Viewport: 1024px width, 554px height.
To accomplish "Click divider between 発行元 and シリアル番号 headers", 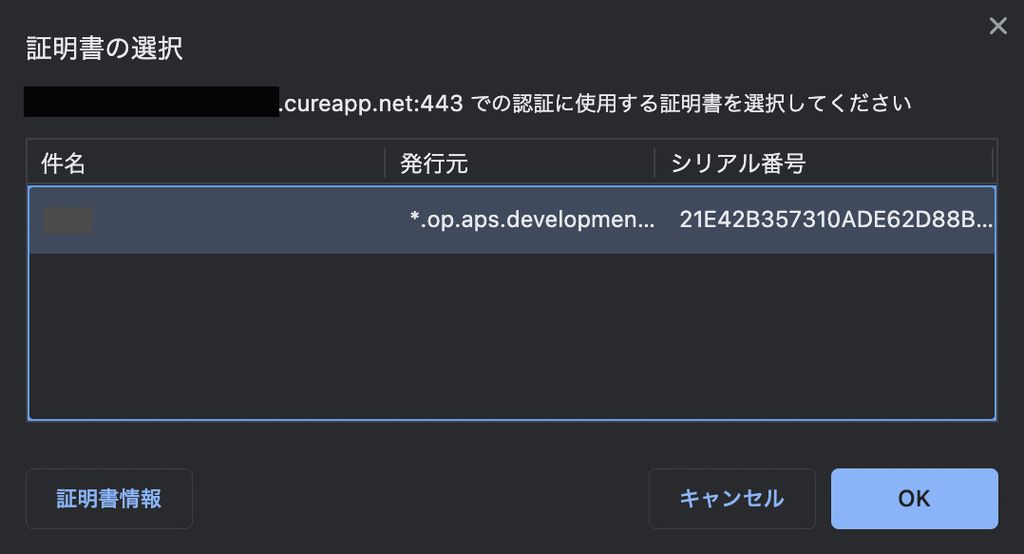I will pos(654,163).
